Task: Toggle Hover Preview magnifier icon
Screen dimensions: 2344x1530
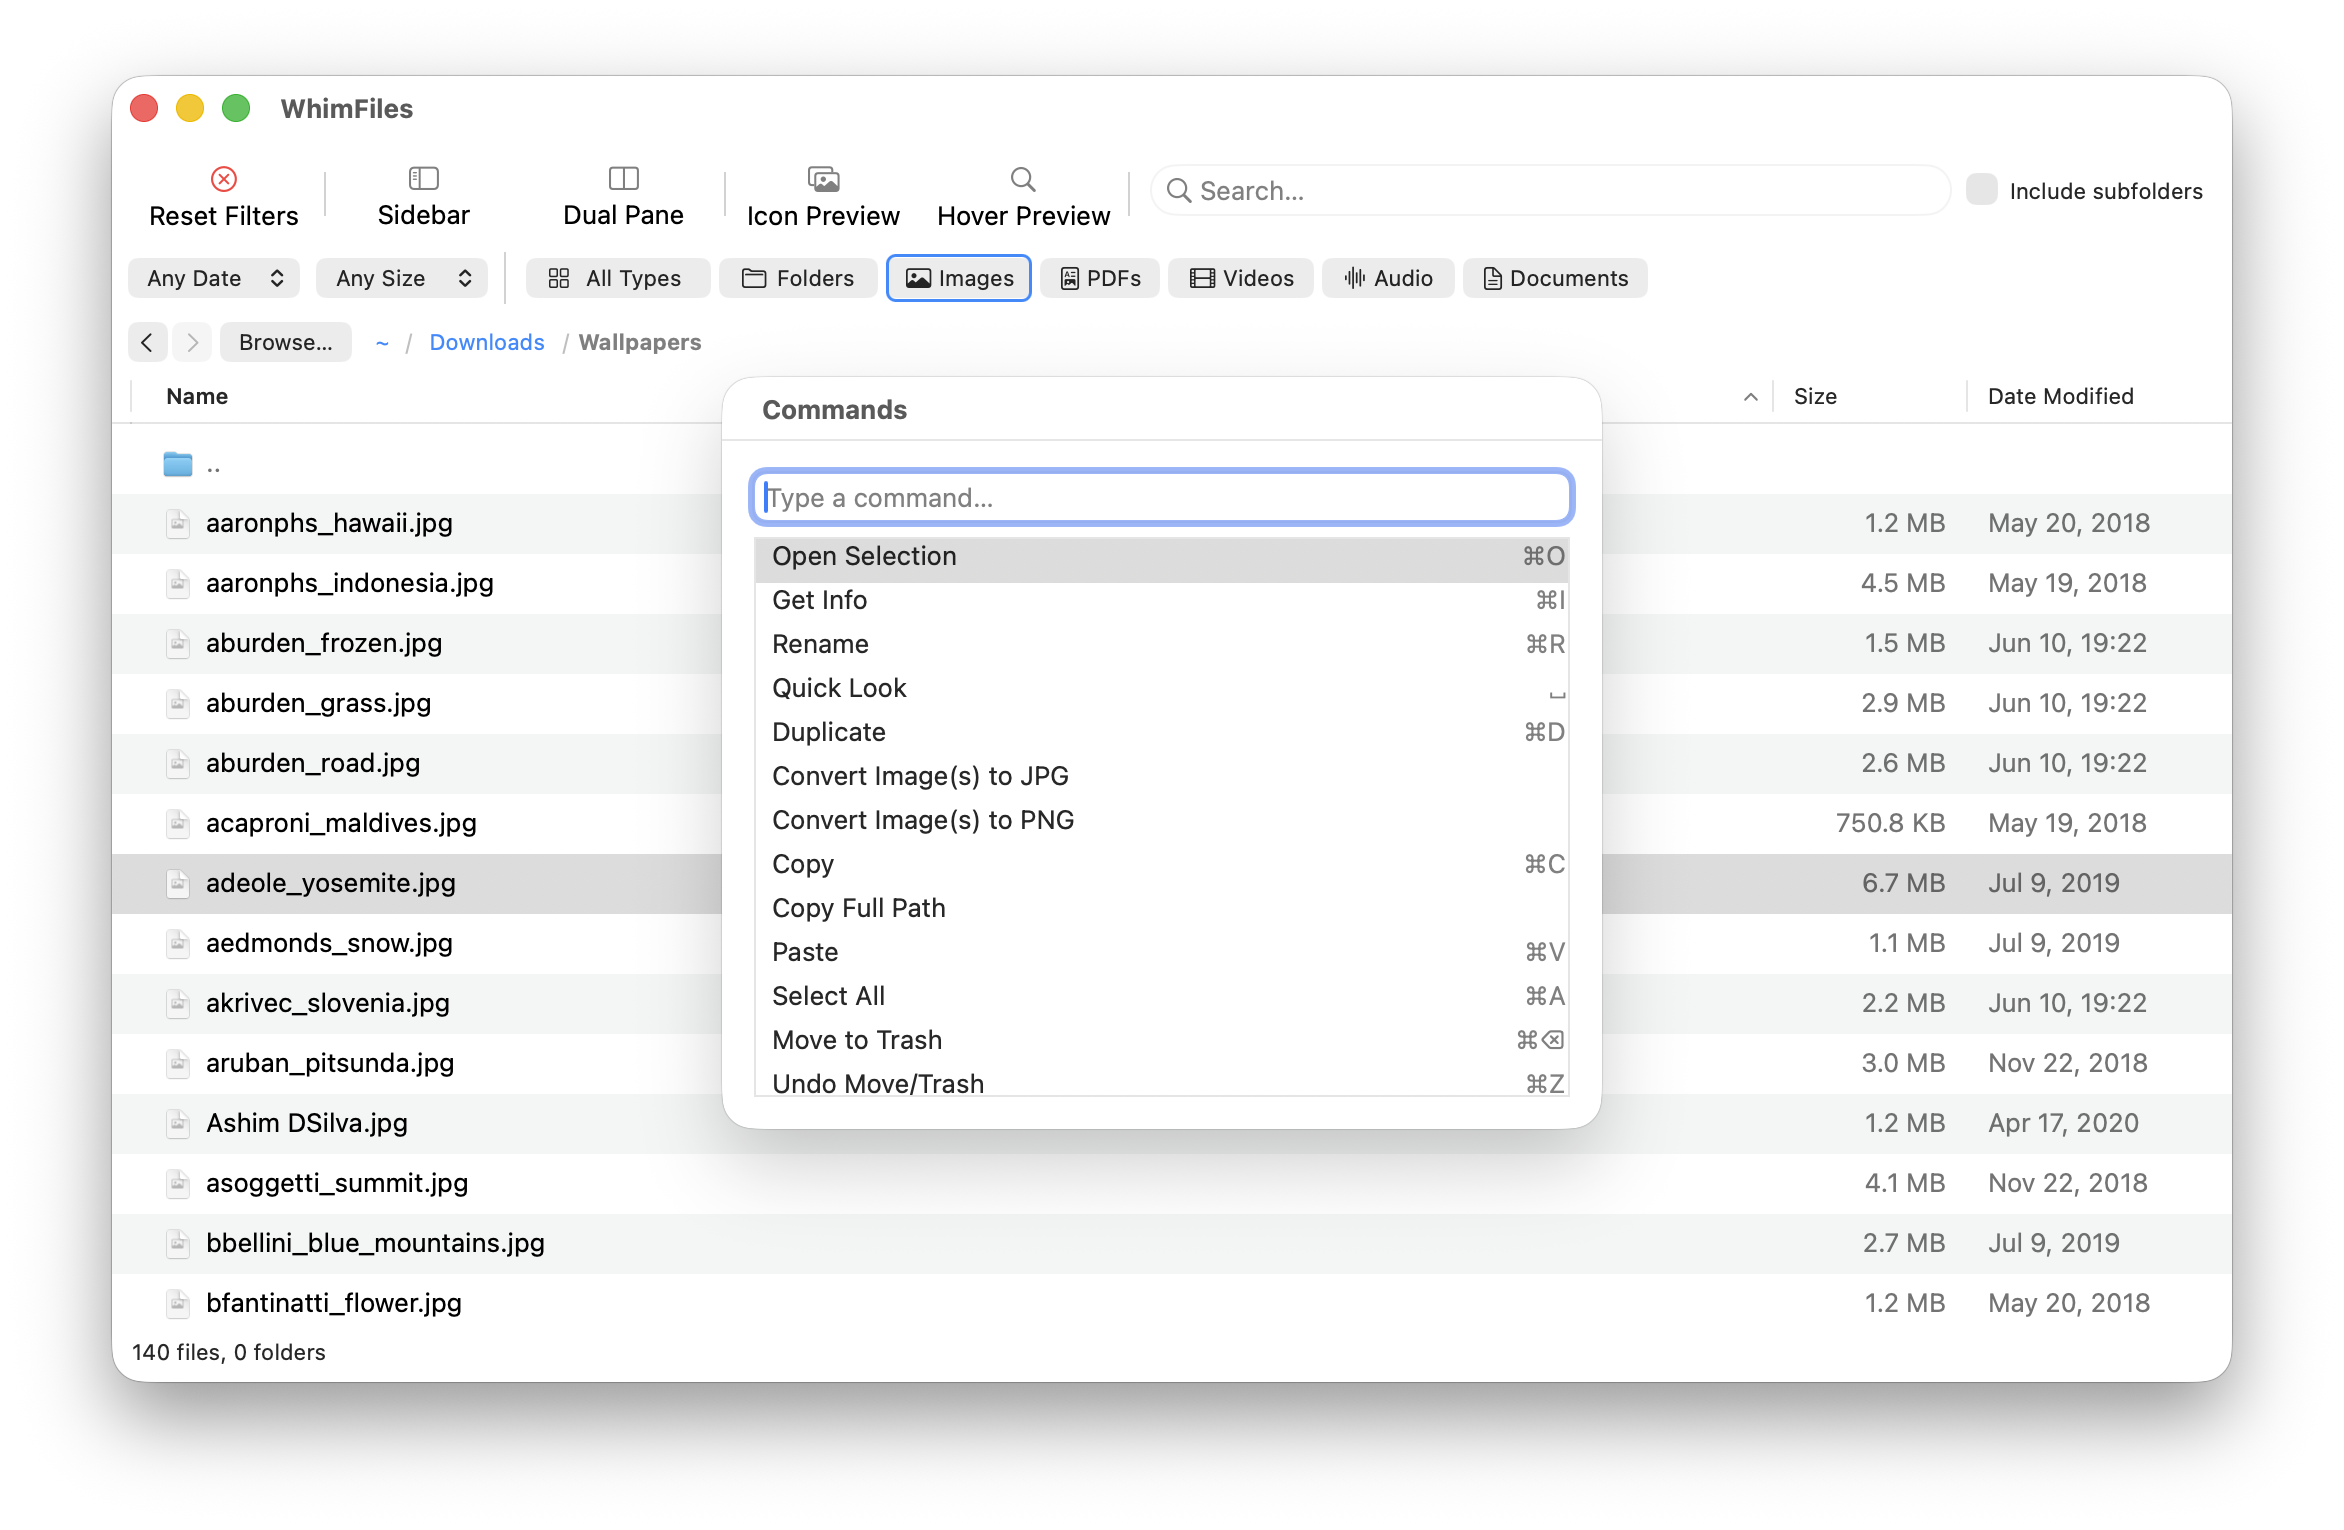Action: (x=1023, y=179)
